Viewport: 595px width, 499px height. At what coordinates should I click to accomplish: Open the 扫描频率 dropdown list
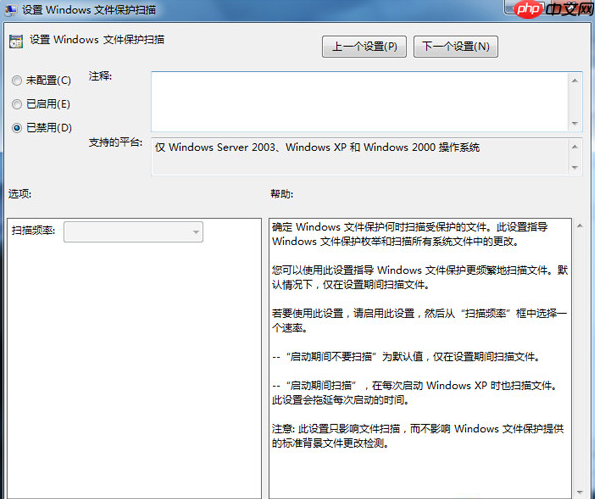[x=133, y=231]
